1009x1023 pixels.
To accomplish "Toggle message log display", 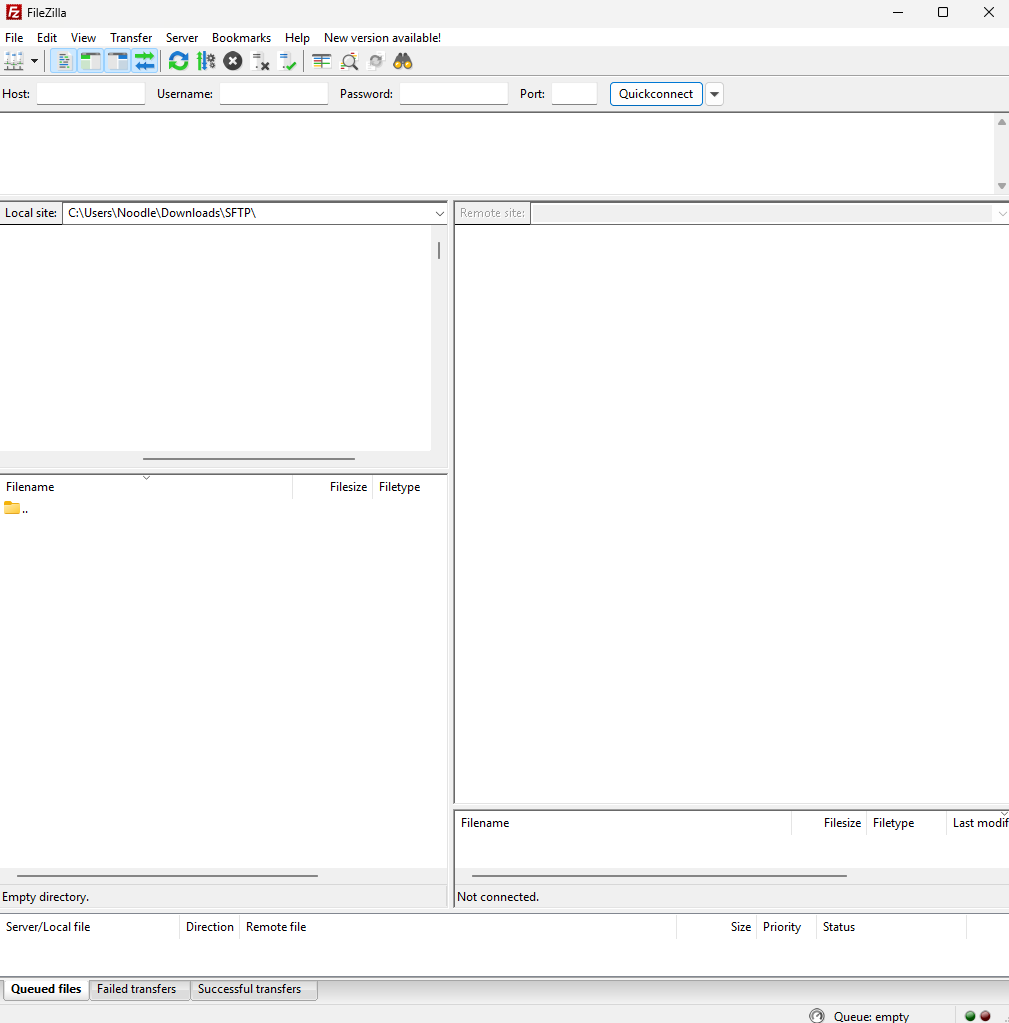I will tap(63, 61).
